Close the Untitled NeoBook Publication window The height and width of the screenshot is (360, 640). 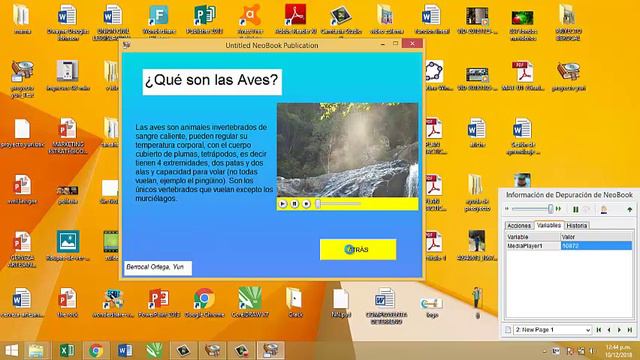(412, 44)
